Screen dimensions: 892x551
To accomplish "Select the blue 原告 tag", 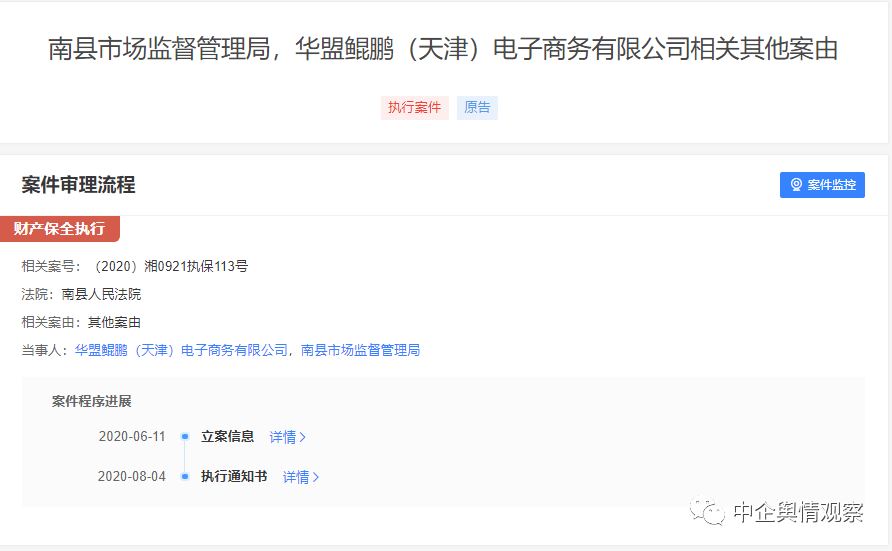I will point(477,107).
